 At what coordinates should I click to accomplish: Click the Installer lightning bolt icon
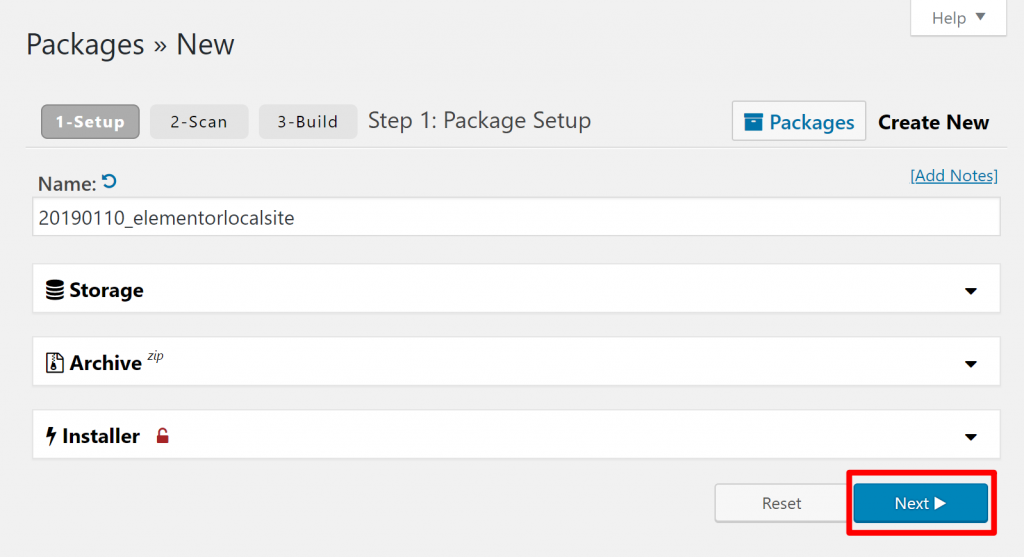click(x=50, y=436)
